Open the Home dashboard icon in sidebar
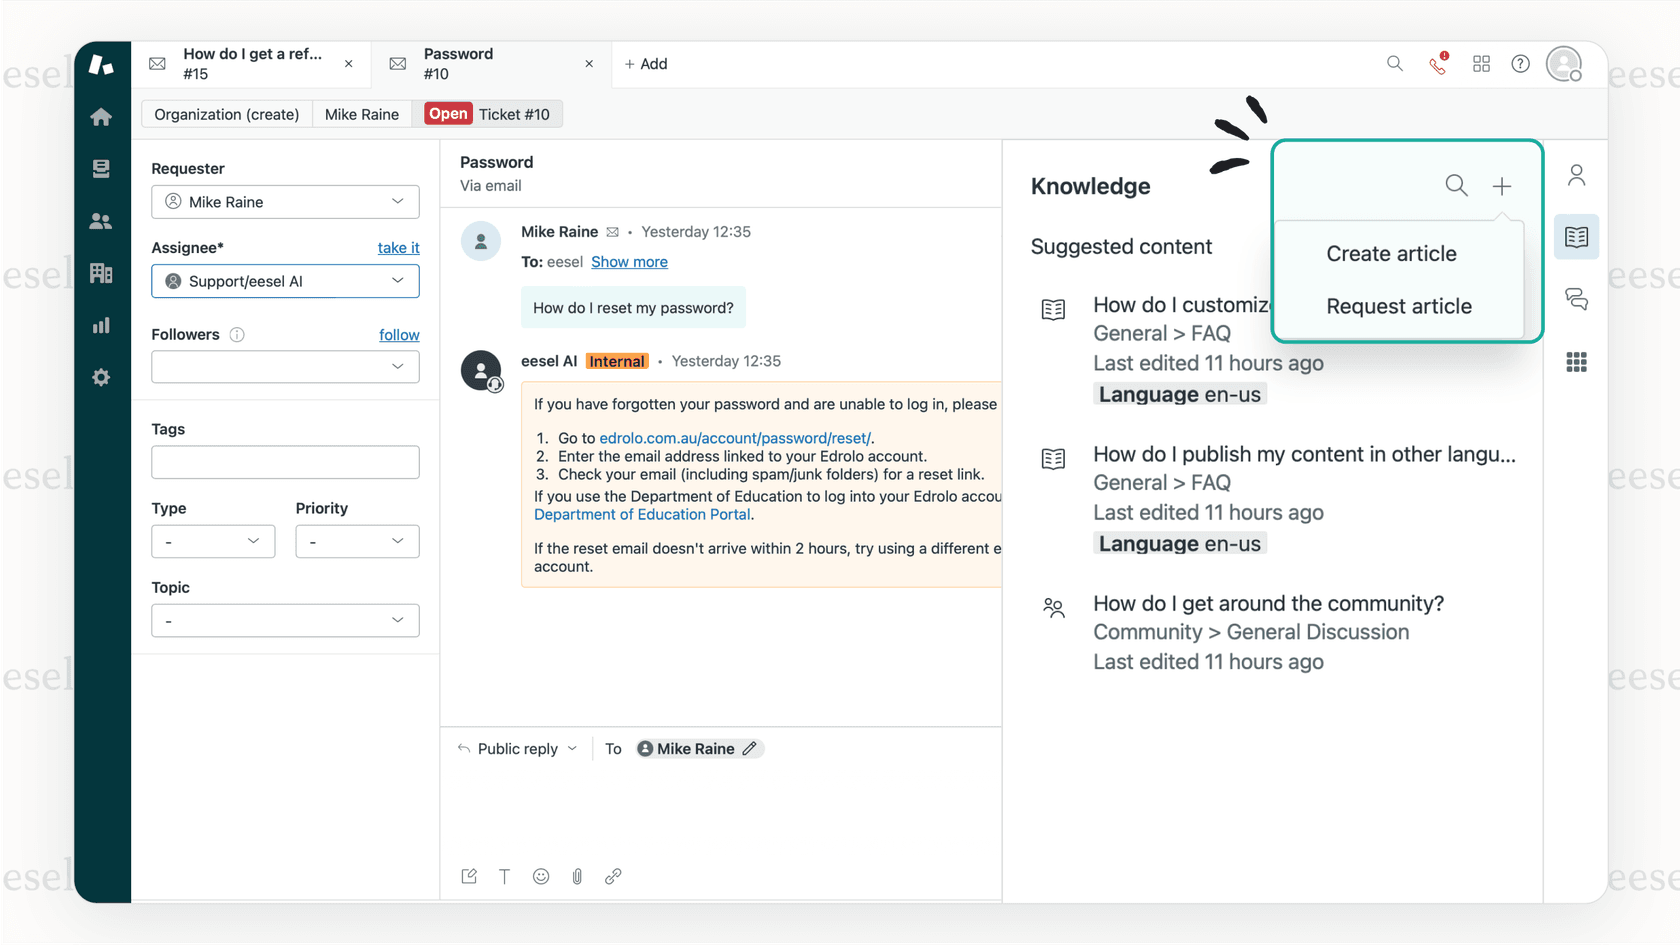The image size is (1680, 945). (x=101, y=117)
